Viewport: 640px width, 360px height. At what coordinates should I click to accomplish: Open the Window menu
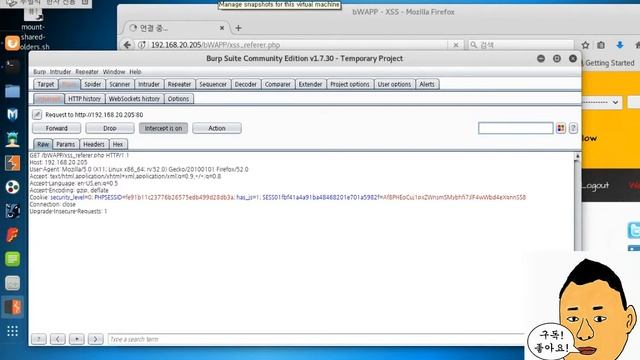click(x=114, y=72)
